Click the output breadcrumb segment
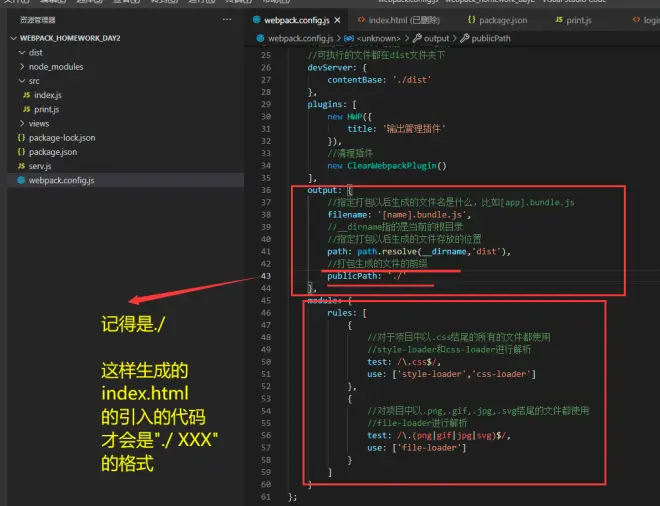This screenshot has width=660, height=506. point(436,38)
